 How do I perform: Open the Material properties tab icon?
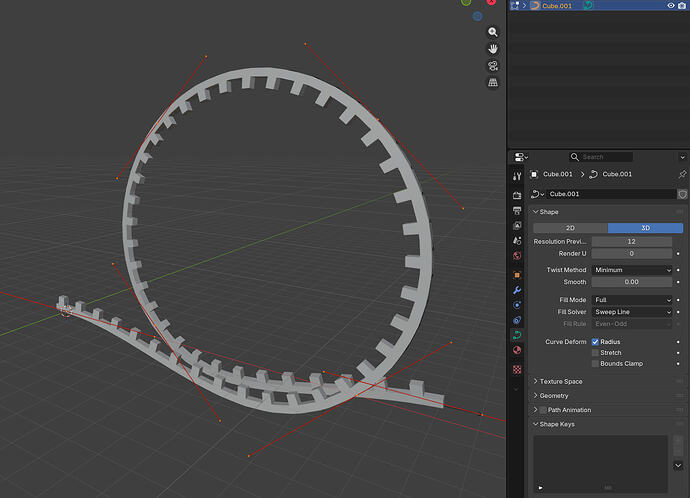(517, 350)
